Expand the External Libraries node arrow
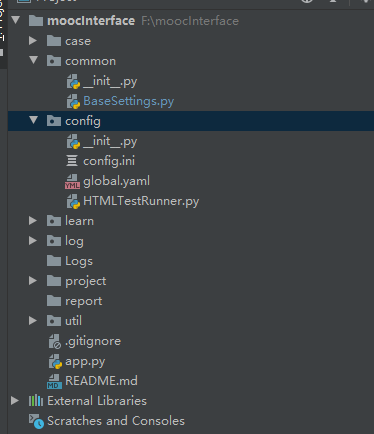The image size is (374, 434). tap(15, 401)
